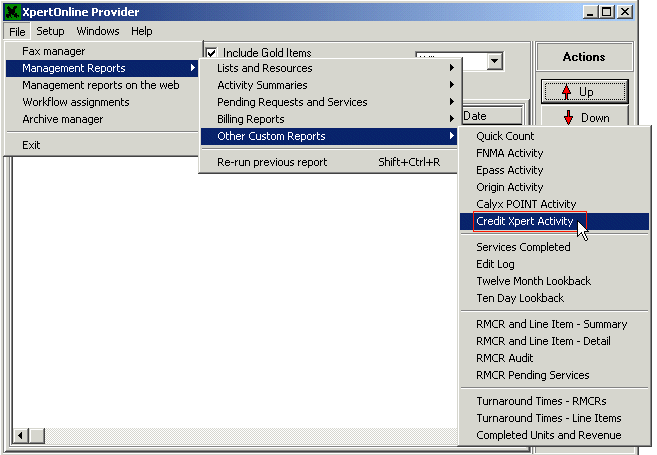This screenshot has width=657, height=455.
Task: Select RMCR Audit report
Action: click(554, 358)
